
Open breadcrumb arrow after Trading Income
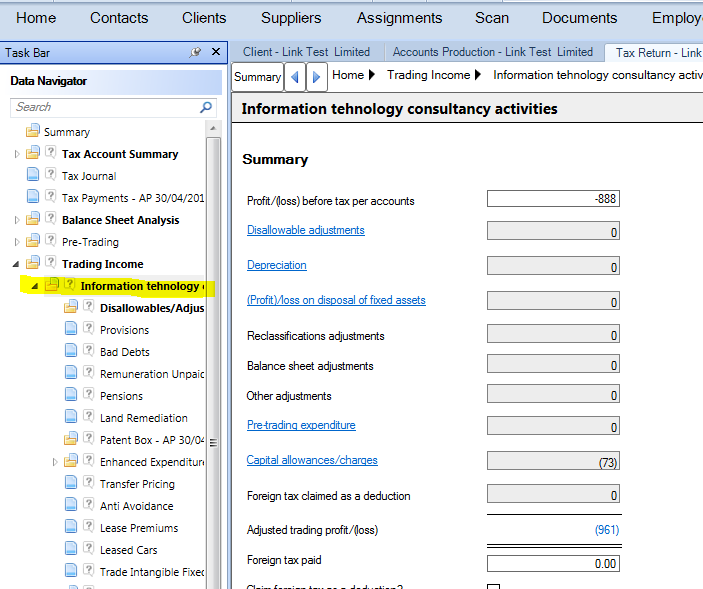[477, 74]
